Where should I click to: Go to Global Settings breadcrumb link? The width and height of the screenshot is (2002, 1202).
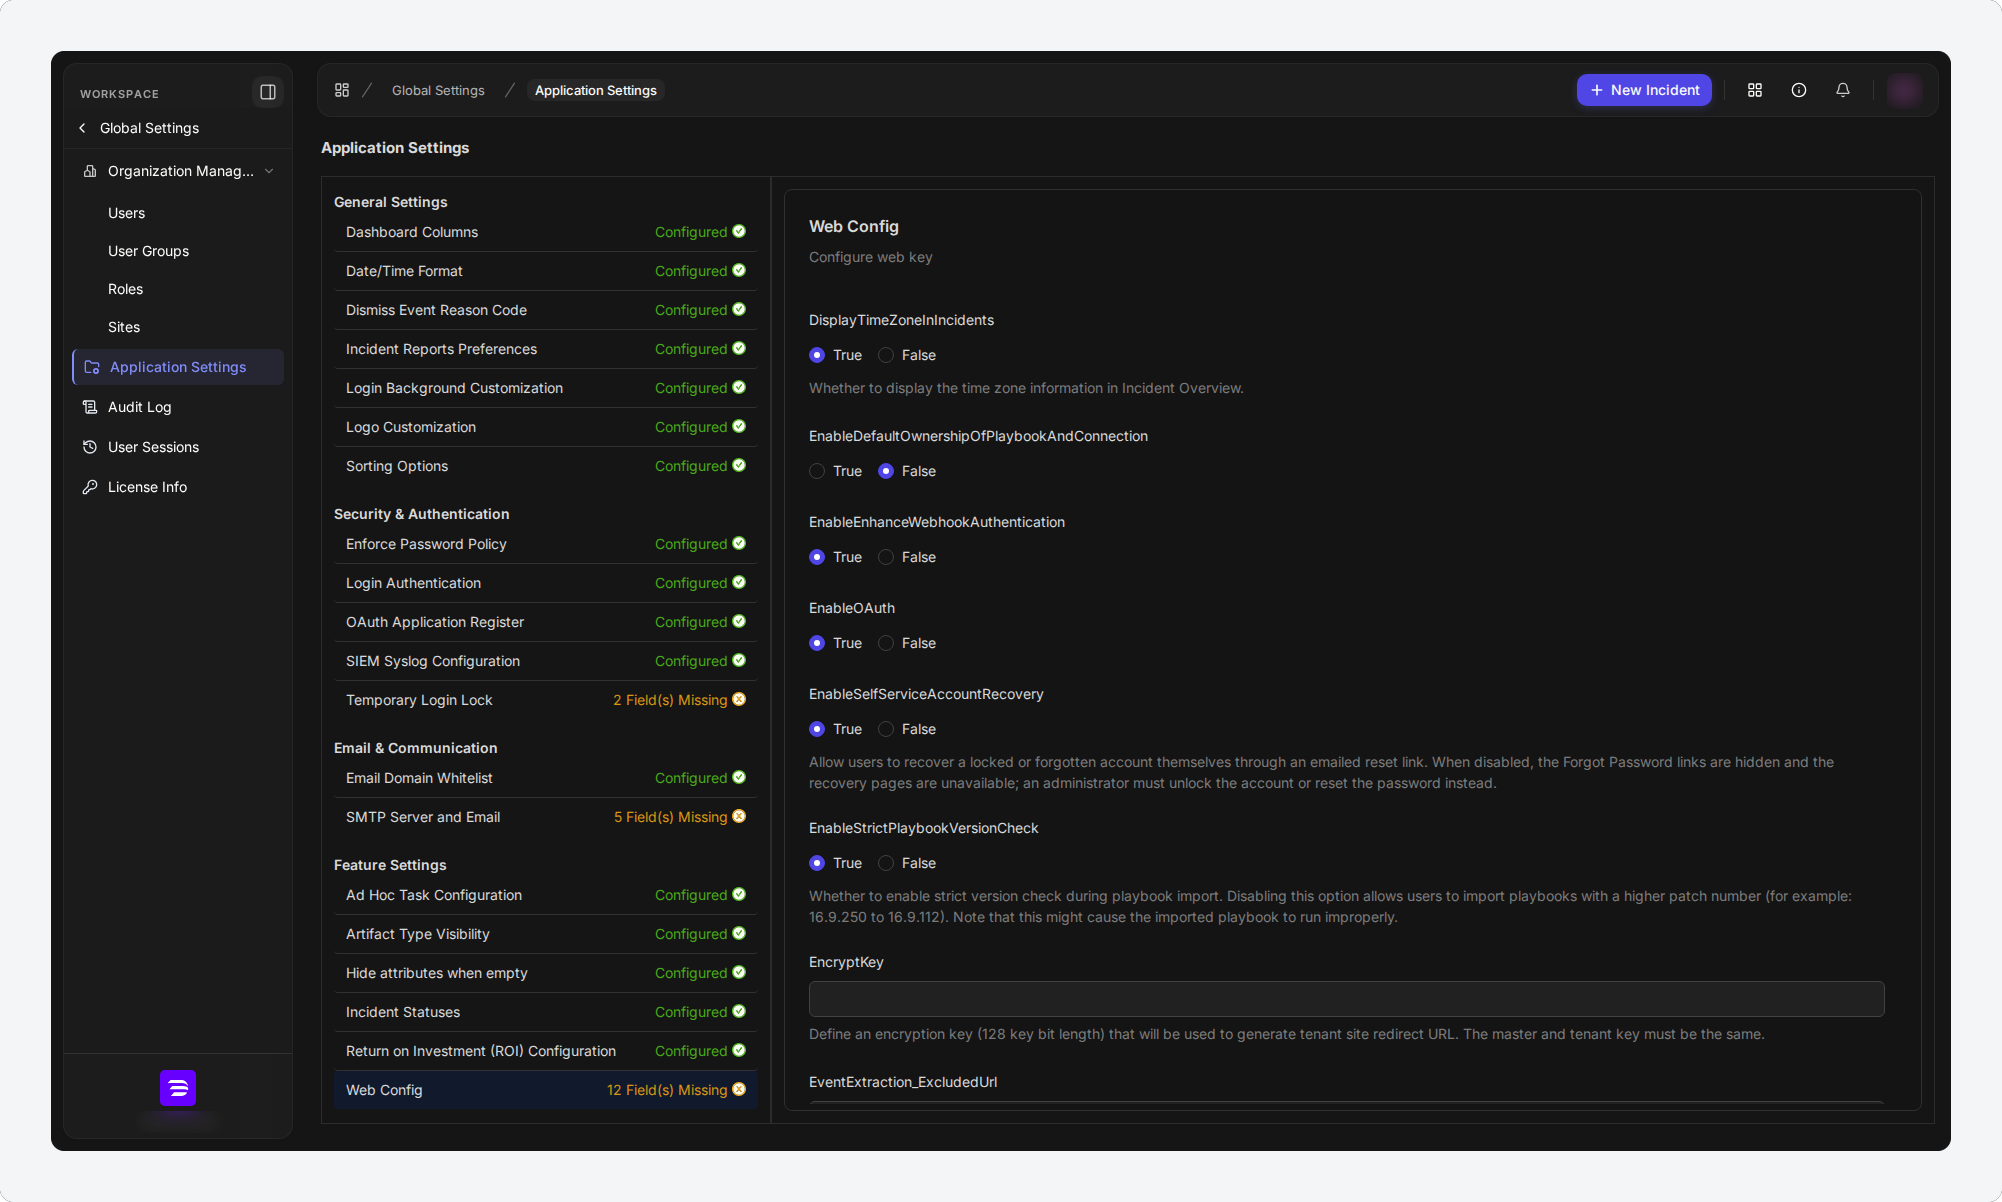(x=438, y=90)
